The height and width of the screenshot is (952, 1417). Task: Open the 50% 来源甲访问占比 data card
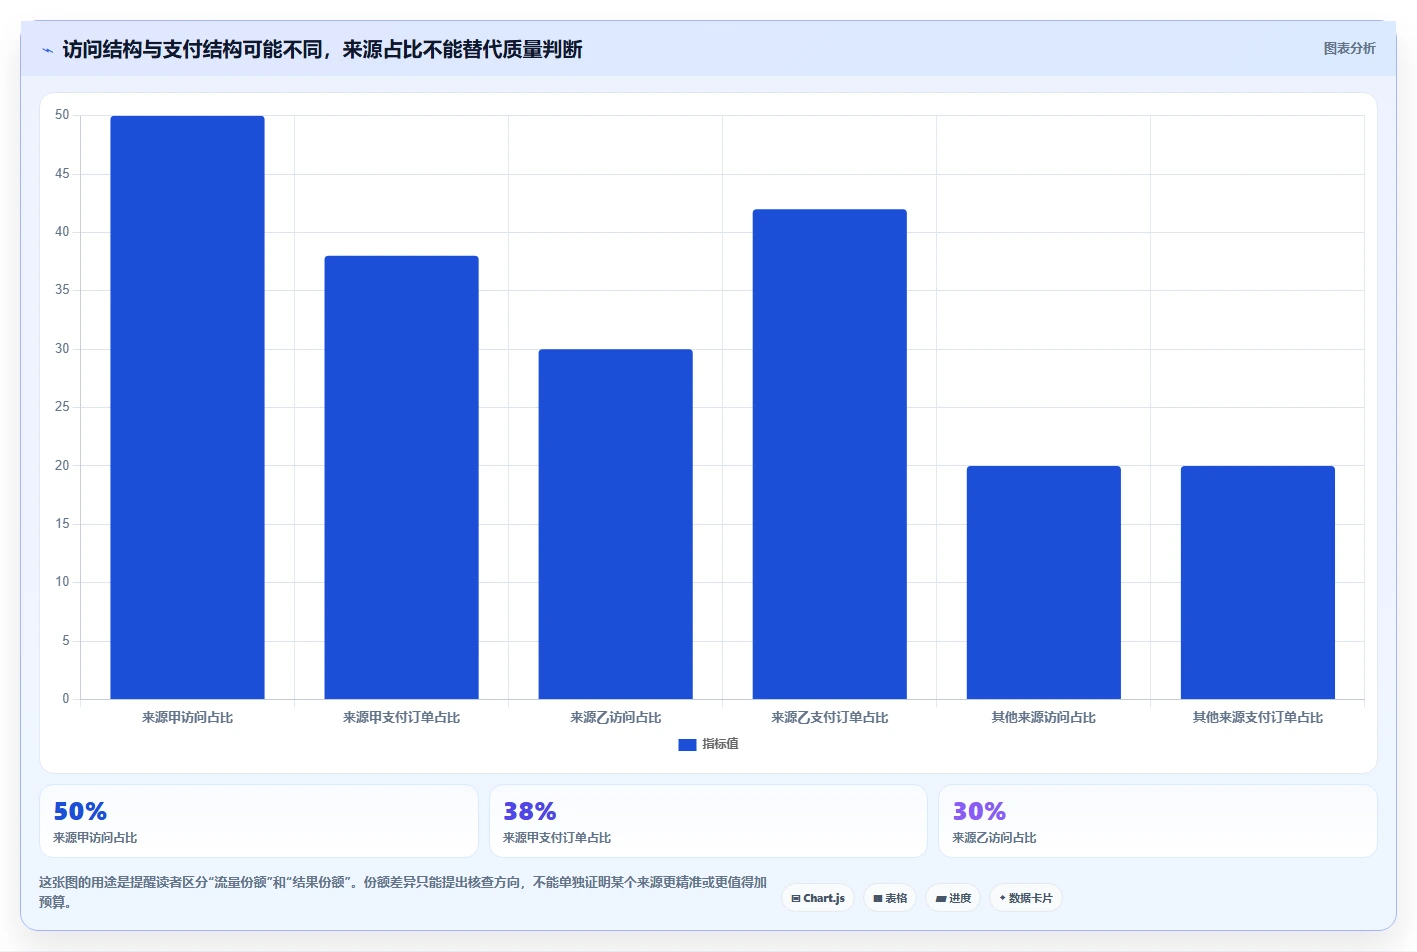259,821
